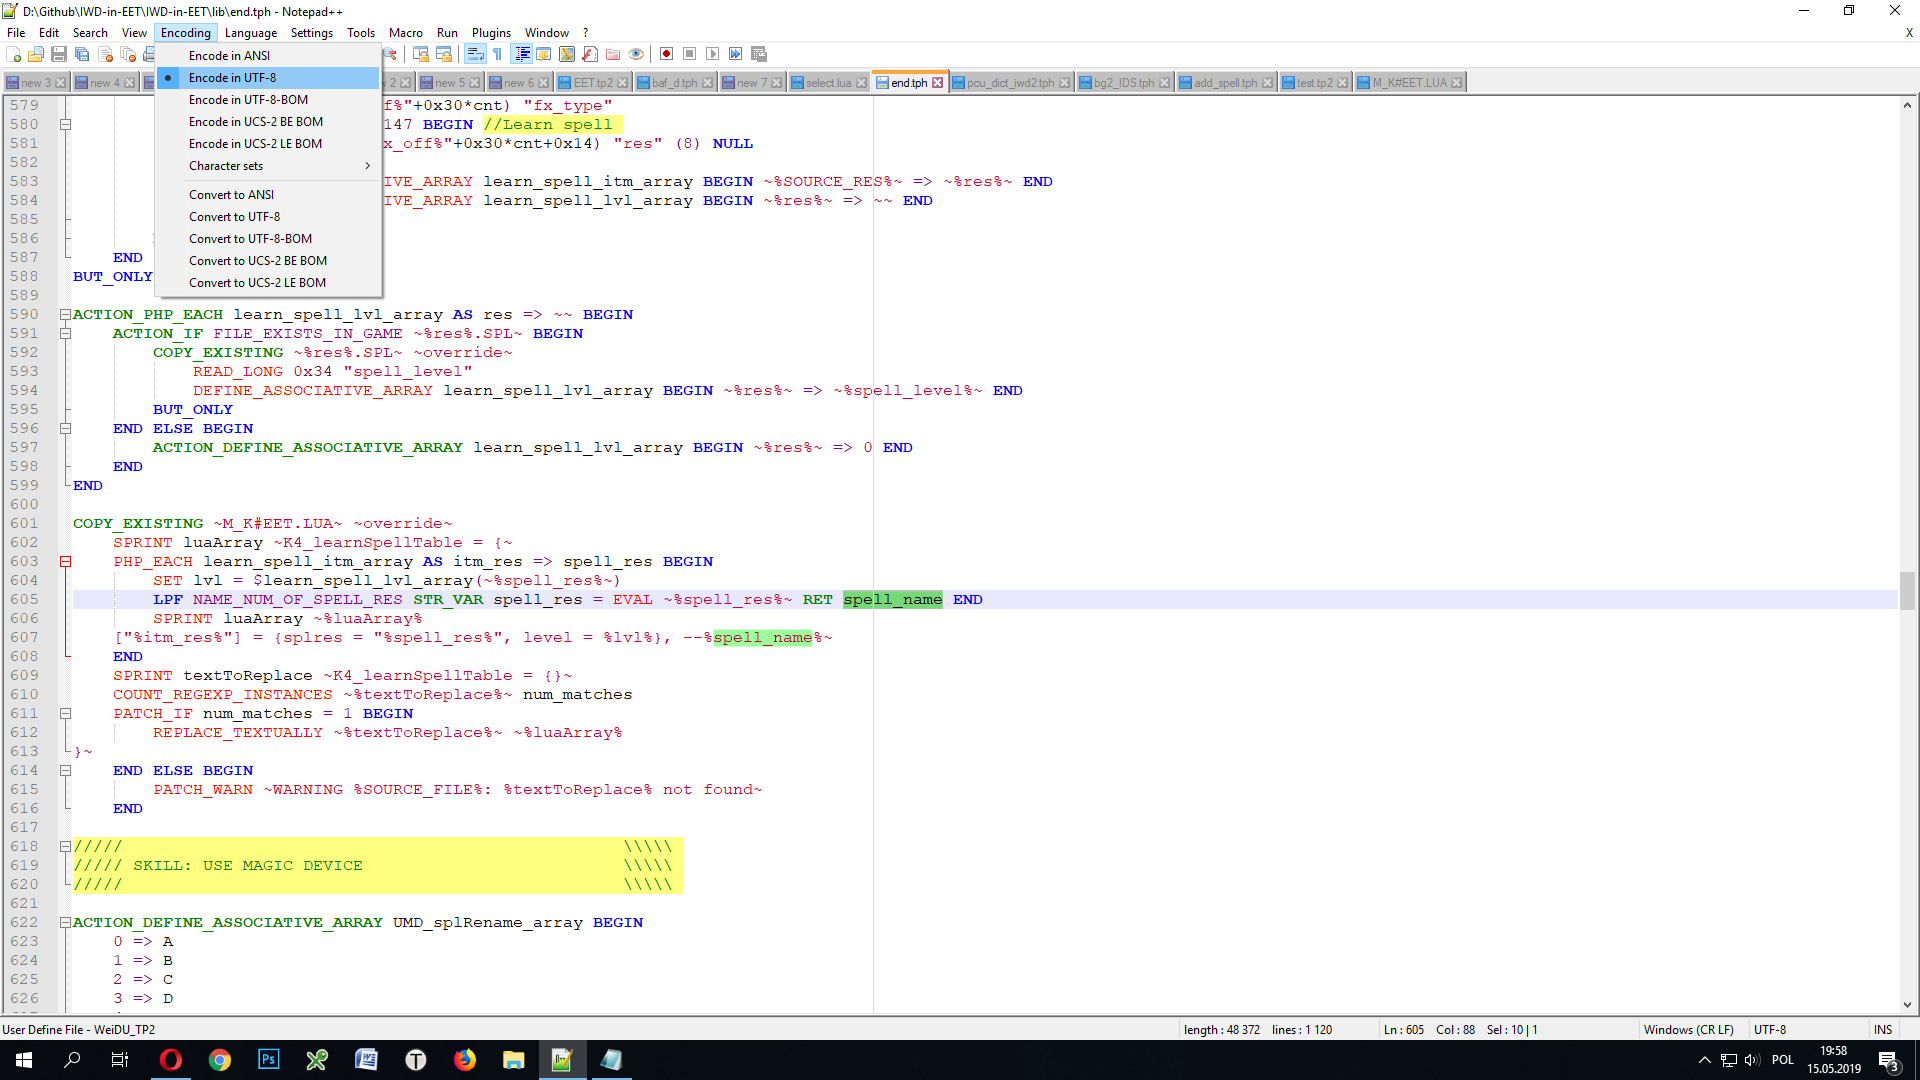
Task: Switch to the pcu_dict_iwd2.tph tab
Action: tap(1010, 83)
